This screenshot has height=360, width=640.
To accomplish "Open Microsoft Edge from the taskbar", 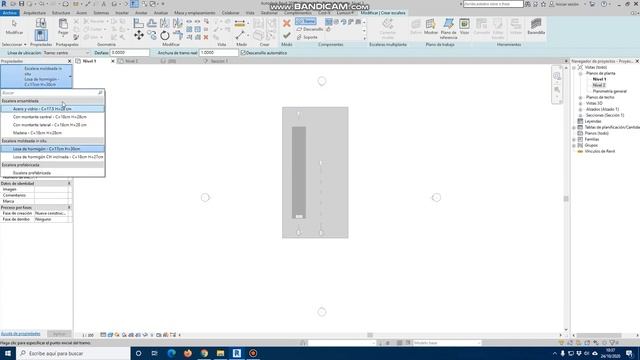I will (171, 353).
